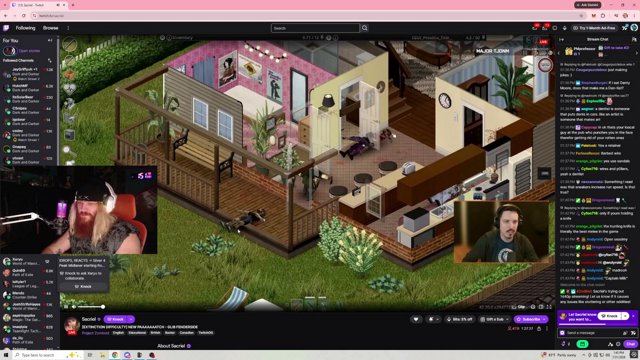Click the heart follow button
The height and width of the screenshot is (360, 640).
416,319
